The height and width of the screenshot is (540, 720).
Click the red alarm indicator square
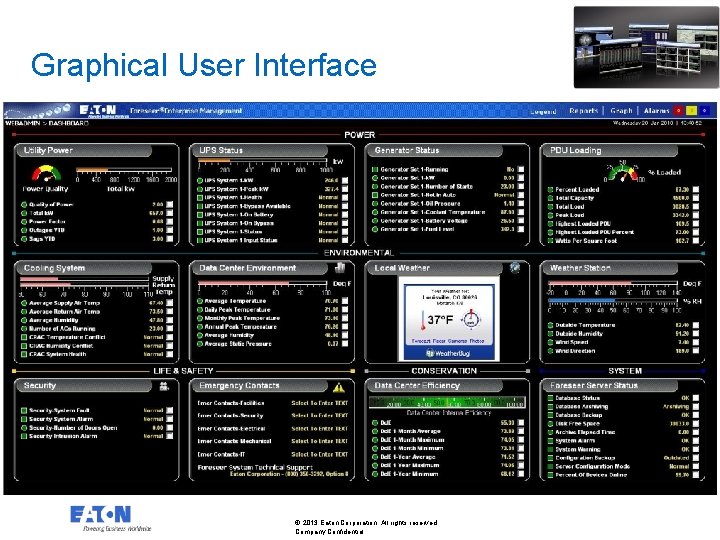[x=679, y=110]
